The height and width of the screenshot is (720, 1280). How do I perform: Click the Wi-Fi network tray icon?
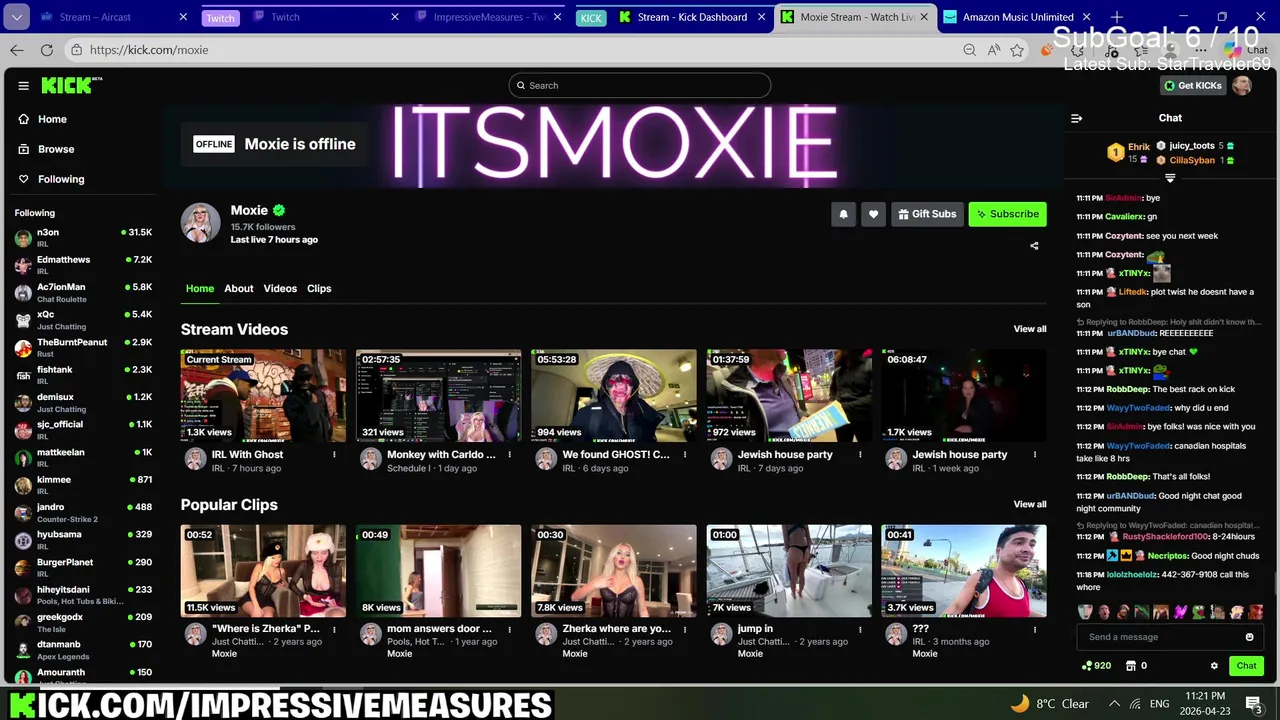(x=1135, y=703)
